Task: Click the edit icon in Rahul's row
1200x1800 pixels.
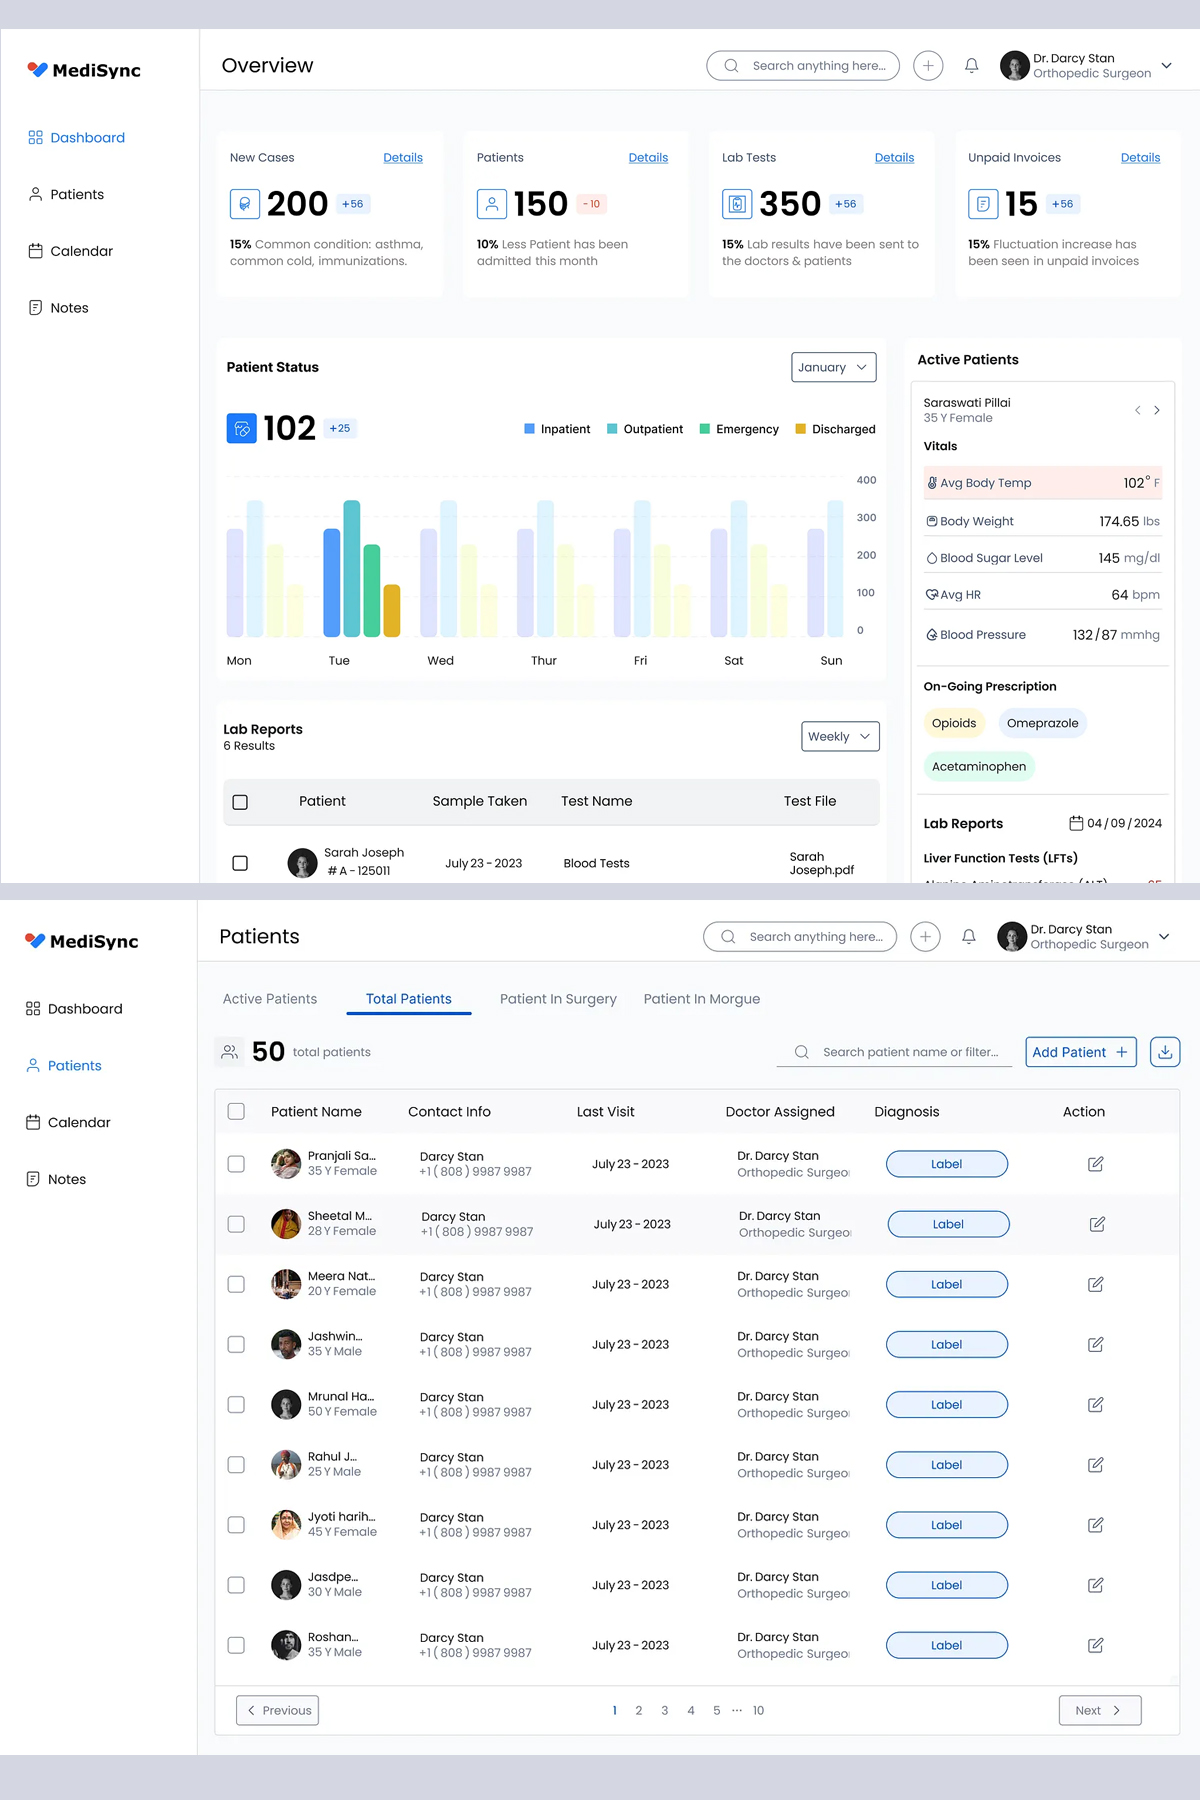Action: coord(1096,1465)
